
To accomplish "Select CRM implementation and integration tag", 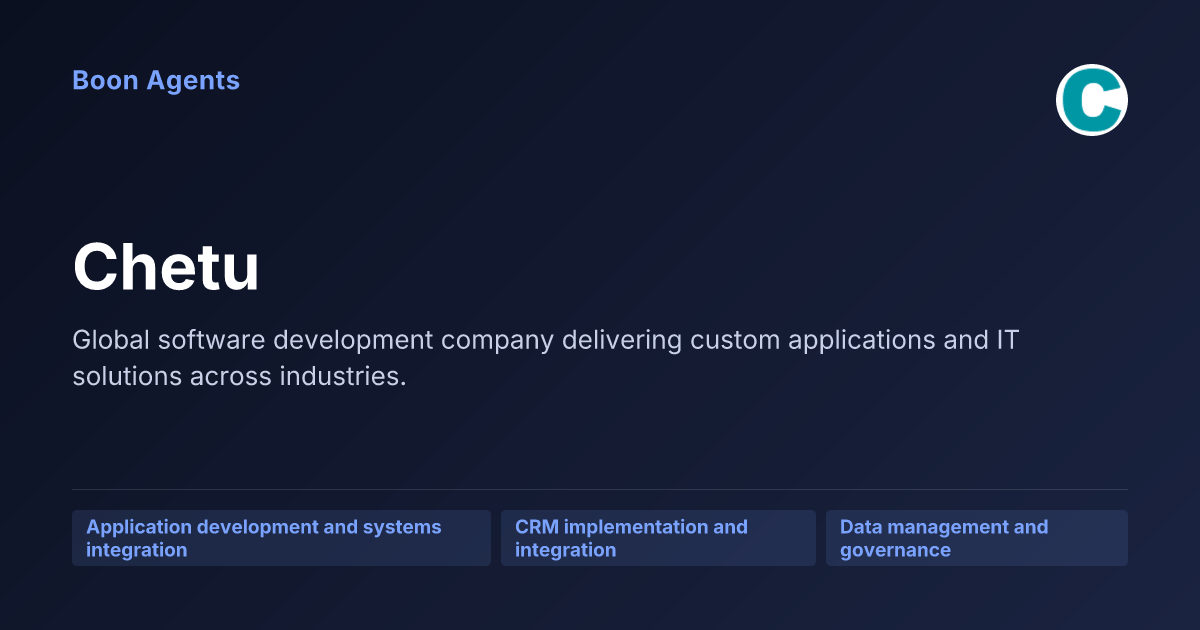I will [658, 538].
